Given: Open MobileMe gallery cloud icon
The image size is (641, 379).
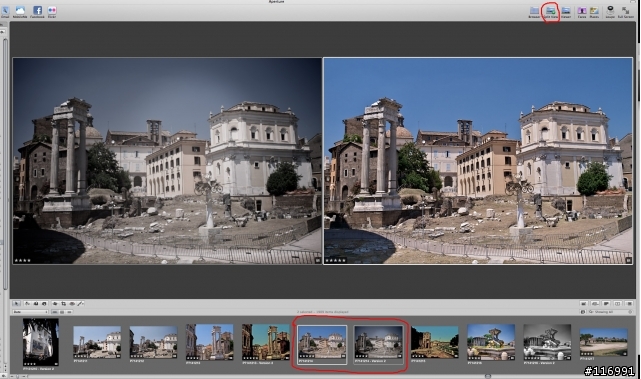Looking at the screenshot, I should point(20,11).
